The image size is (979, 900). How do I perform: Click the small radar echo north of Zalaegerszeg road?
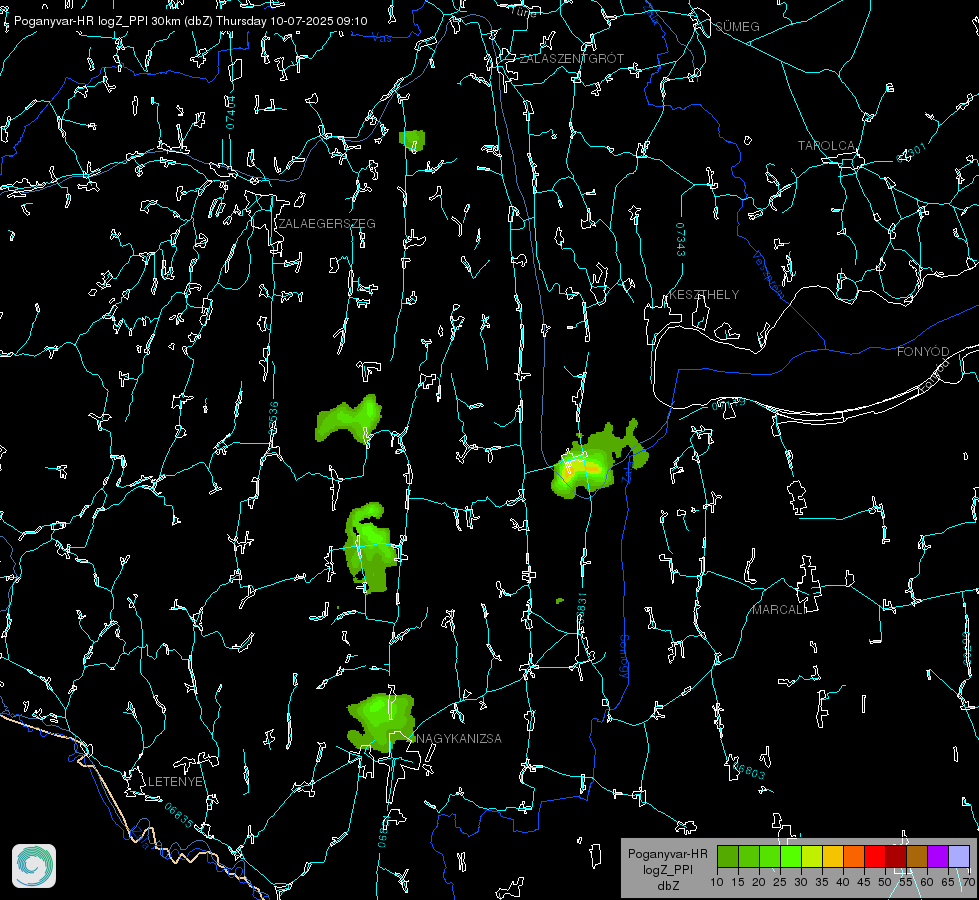coord(412,140)
